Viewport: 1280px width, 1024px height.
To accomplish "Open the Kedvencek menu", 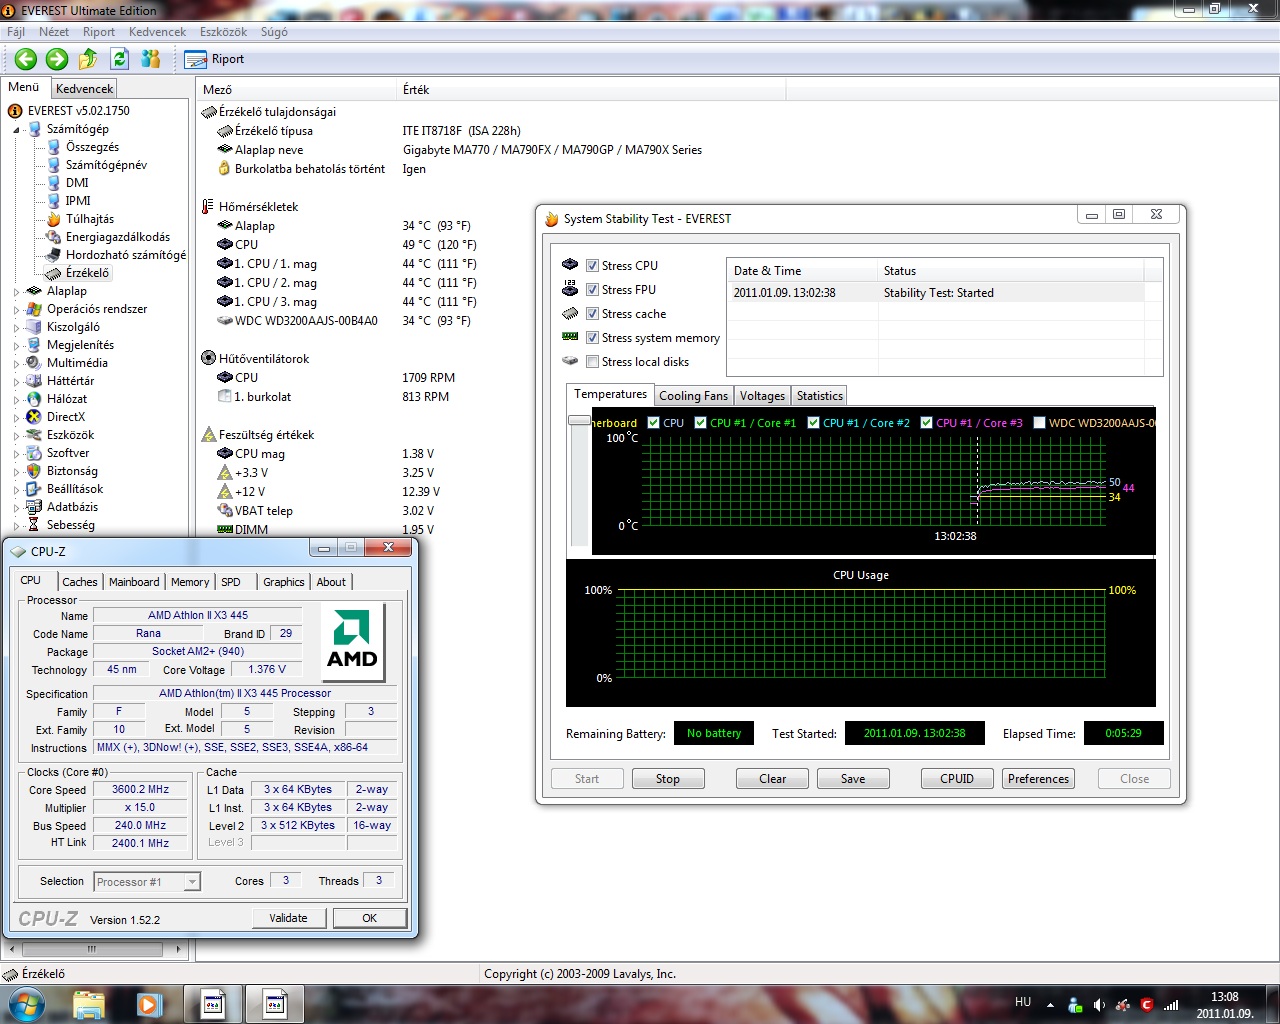I will [x=157, y=32].
